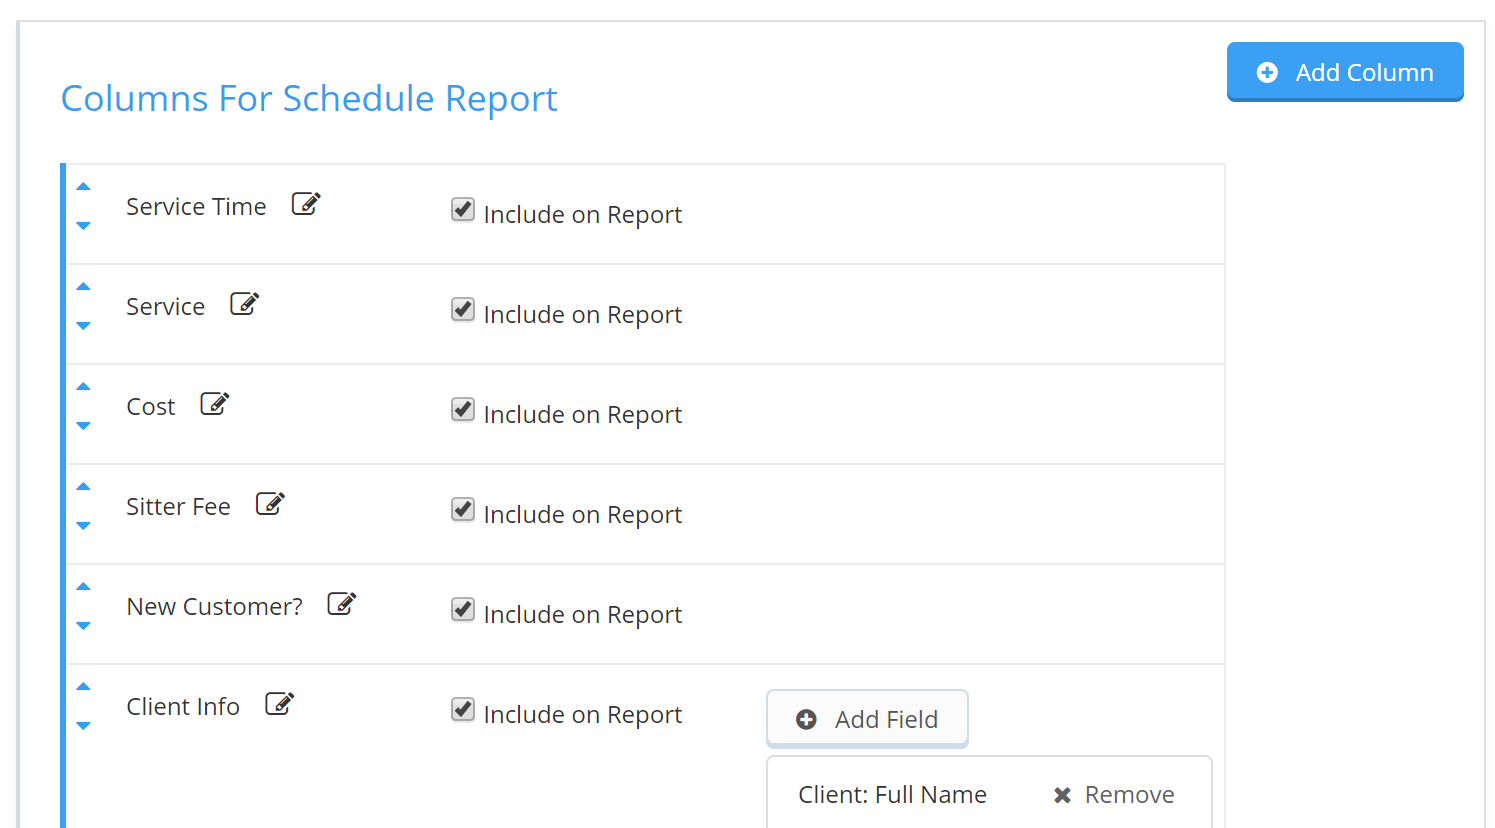Image resolution: width=1495 pixels, height=828 pixels.
Task: Move New Customer? column up
Action: click(x=84, y=587)
